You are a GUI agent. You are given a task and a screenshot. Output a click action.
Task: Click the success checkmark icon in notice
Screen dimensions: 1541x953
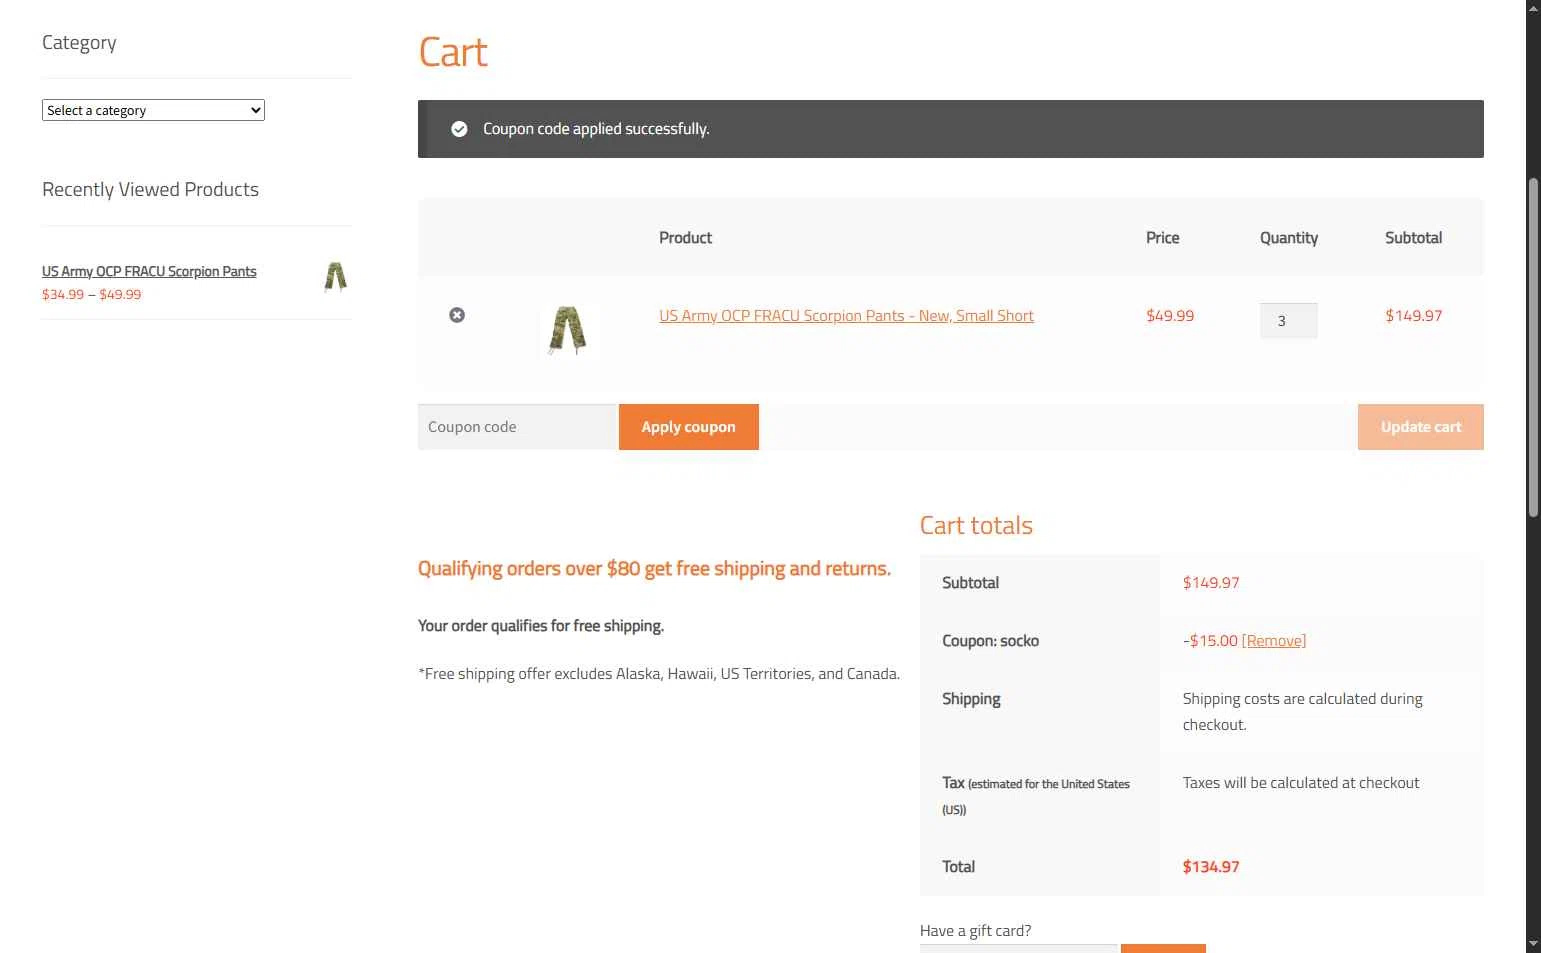coord(459,129)
